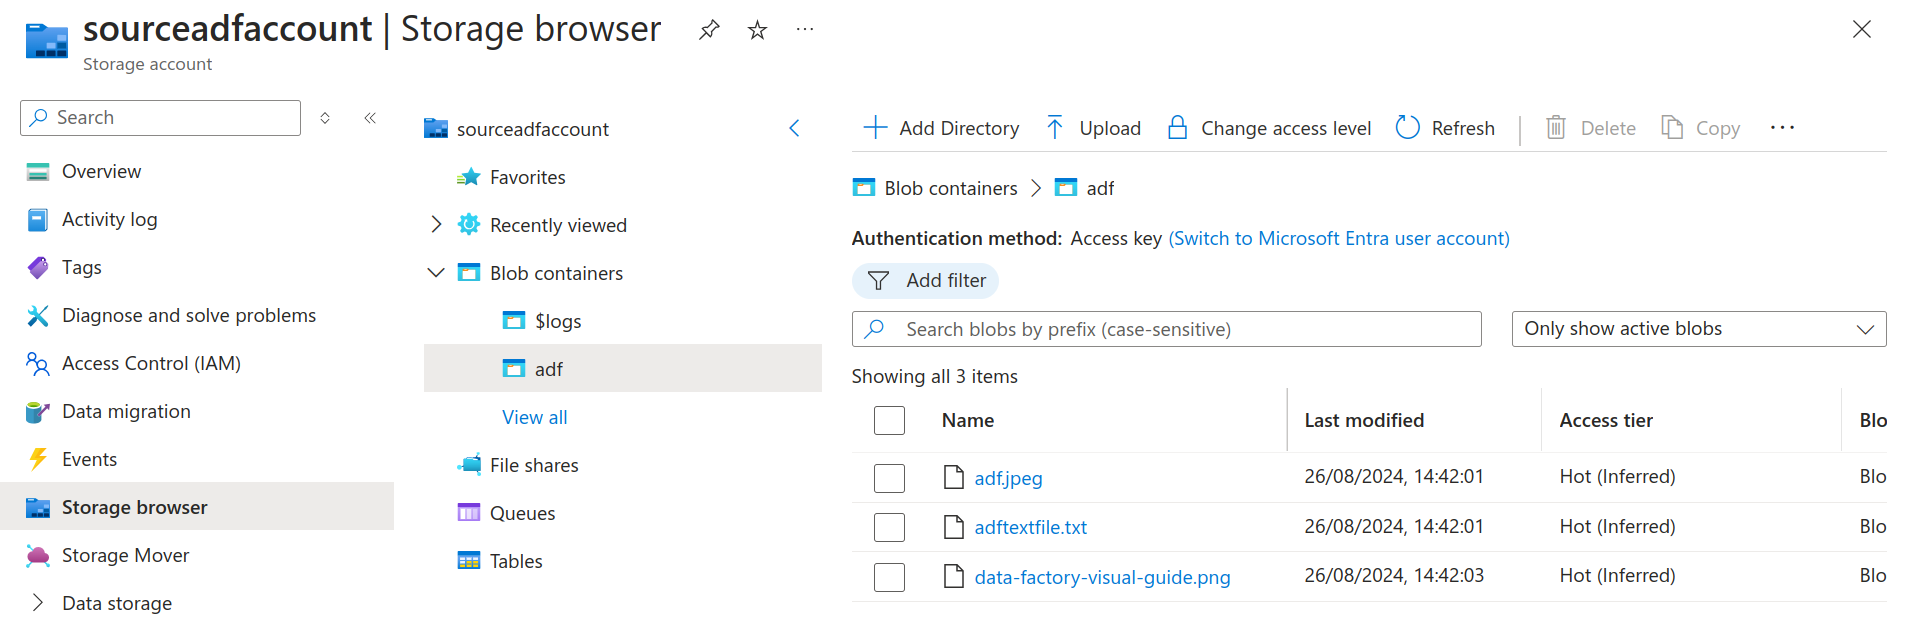
Task: Open data-factory-visual-guide.png blob
Action: 1102,577
